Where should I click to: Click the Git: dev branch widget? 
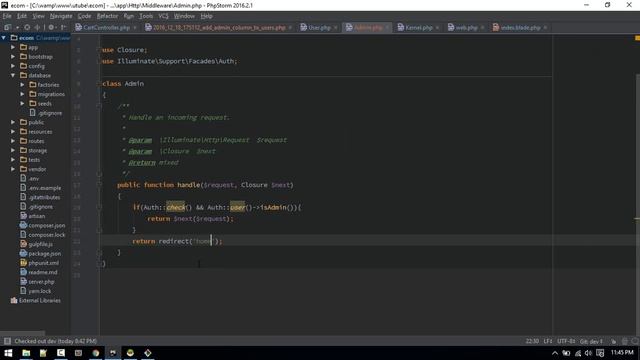click(591, 341)
